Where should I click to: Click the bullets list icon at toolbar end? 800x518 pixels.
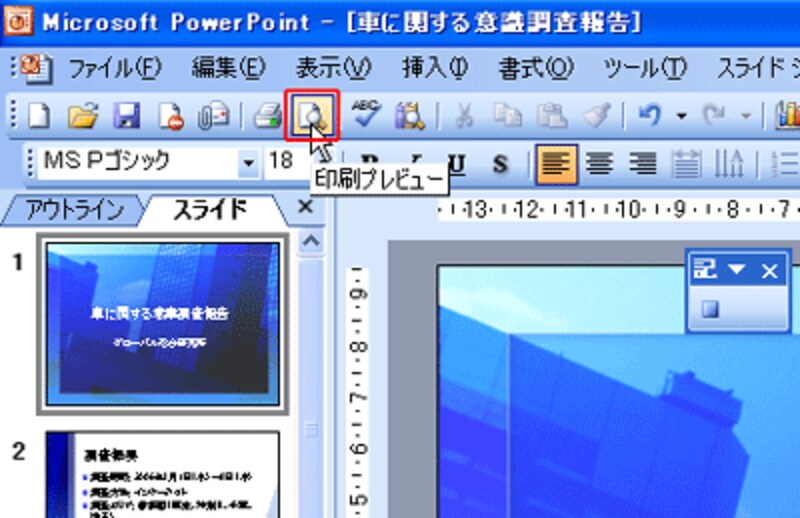[x=785, y=164]
